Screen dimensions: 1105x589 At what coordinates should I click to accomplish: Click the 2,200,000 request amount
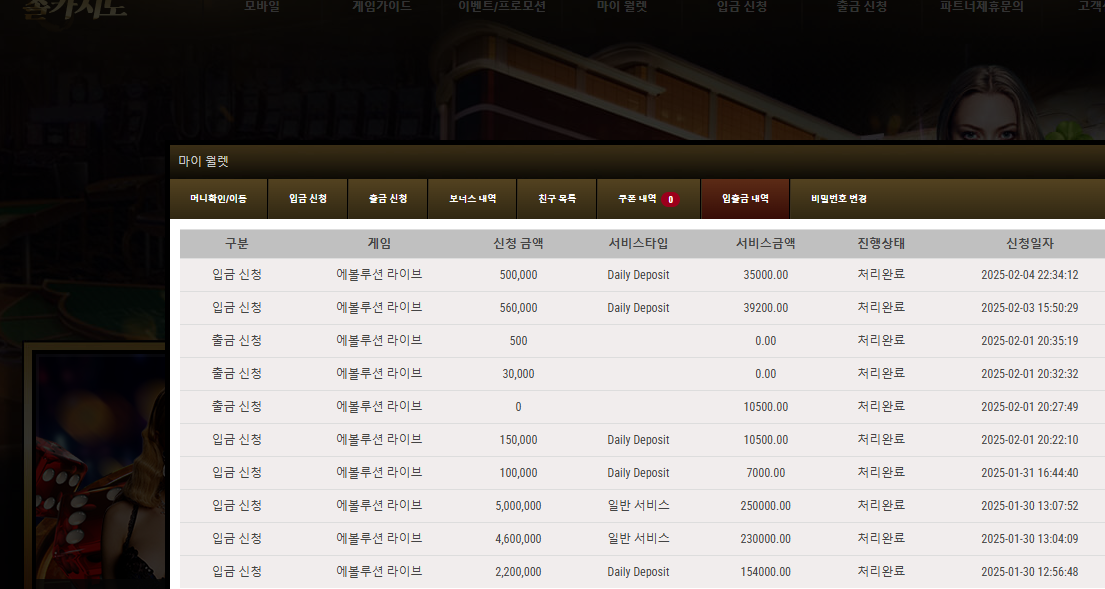(518, 572)
